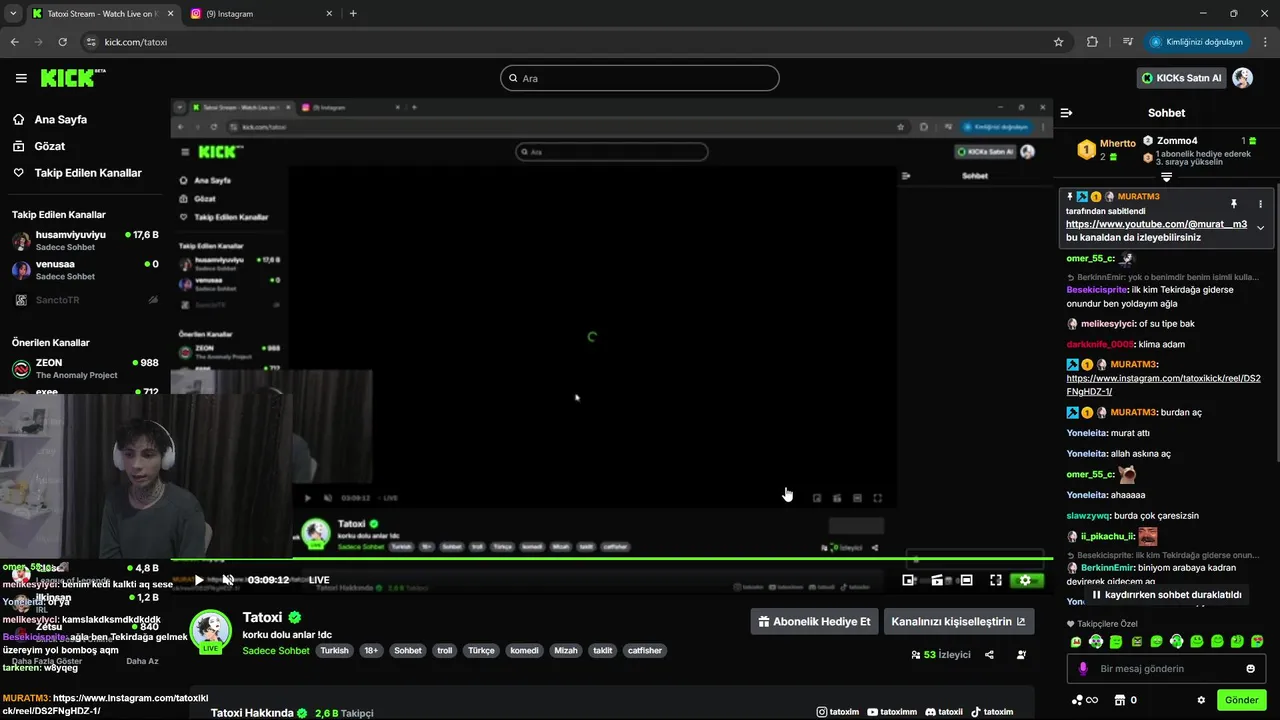
Task: Click the KICK logo
Action: click(72, 78)
